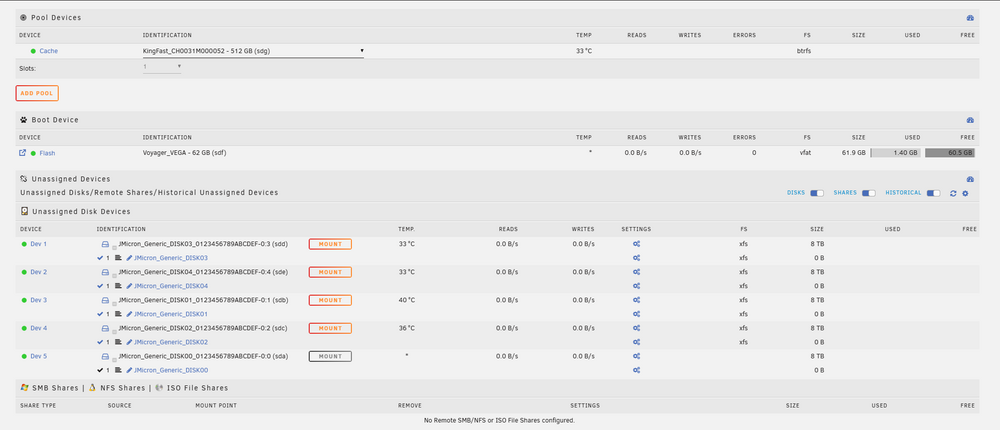
Task: Click dashboard icon in Boot Device header
Action: (x=970, y=120)
